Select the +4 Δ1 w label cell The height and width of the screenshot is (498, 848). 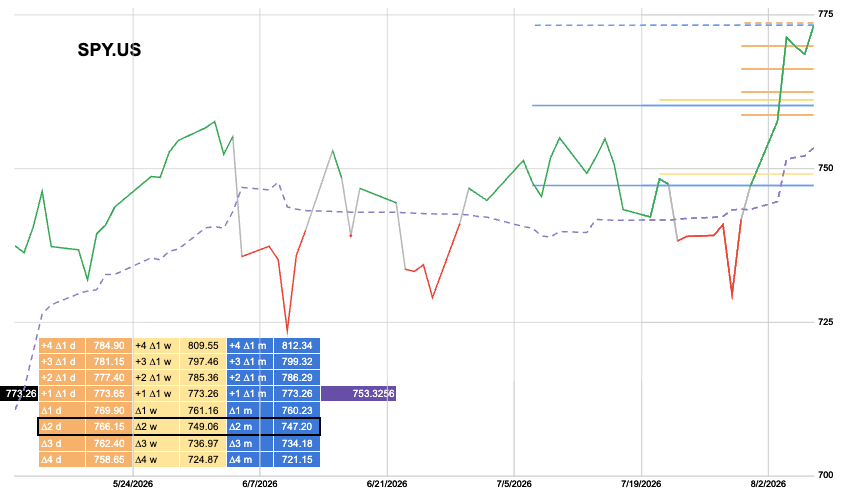coord(156,346)
